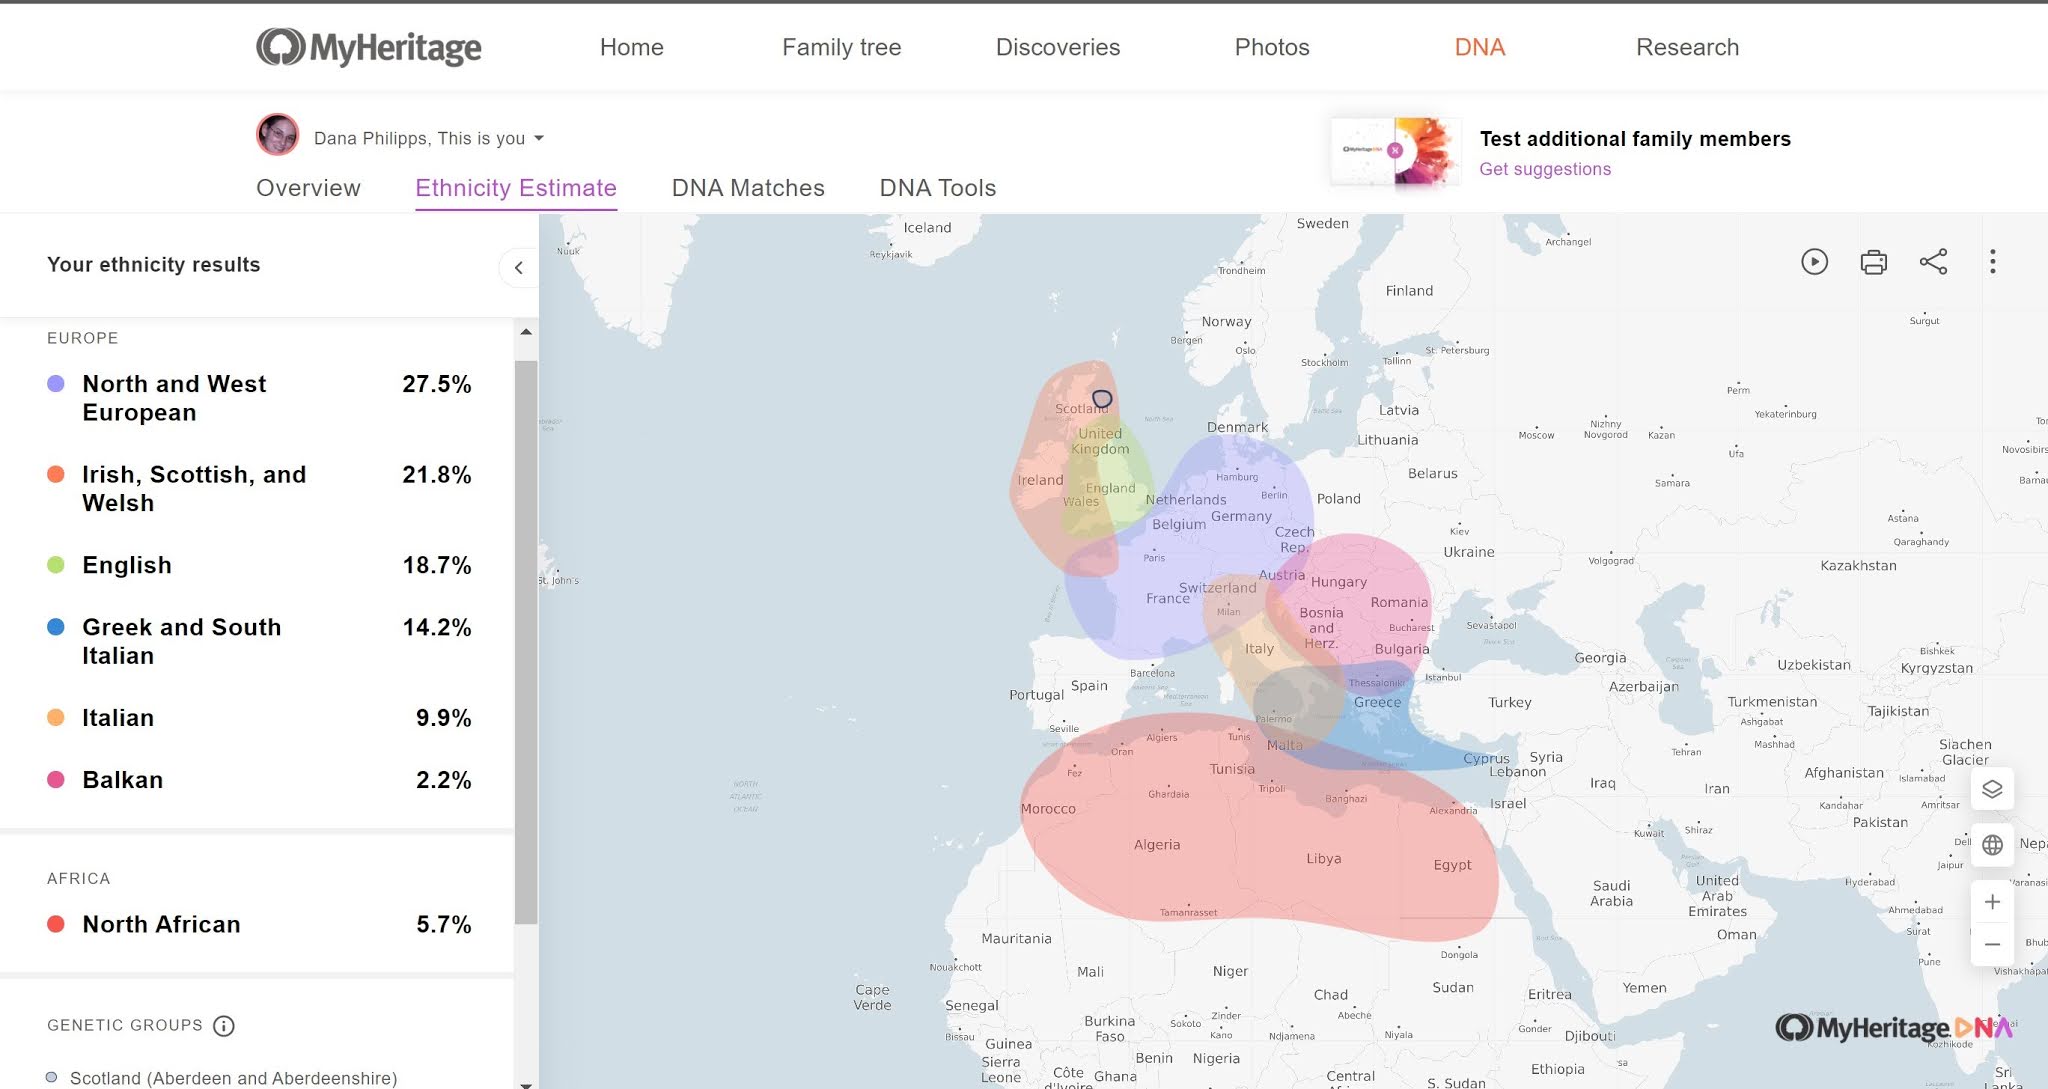
Task: Click the MyHeritage logo
Action: coord(369,47)
